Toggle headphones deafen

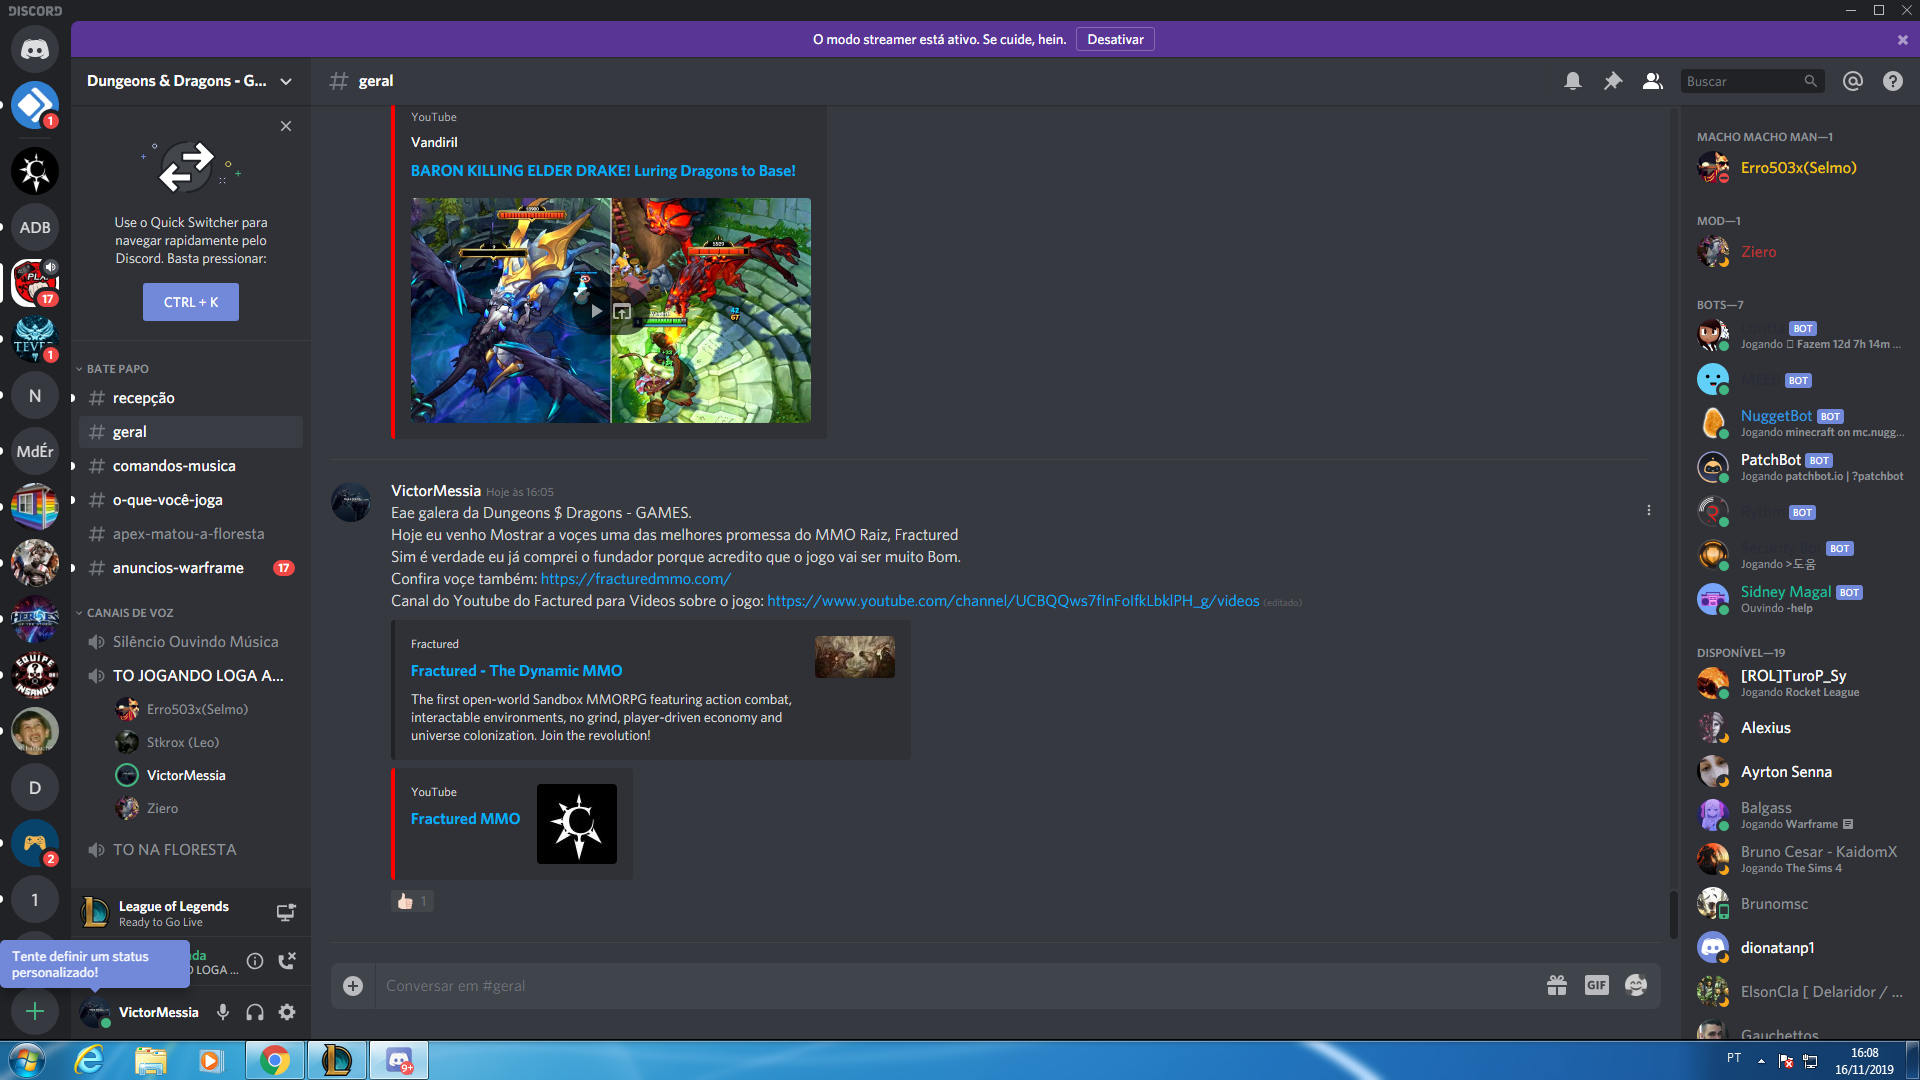255,1012
